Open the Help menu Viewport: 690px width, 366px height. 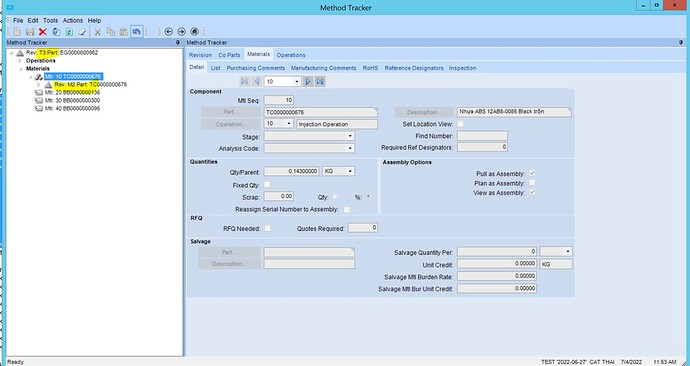click(94, 20)
